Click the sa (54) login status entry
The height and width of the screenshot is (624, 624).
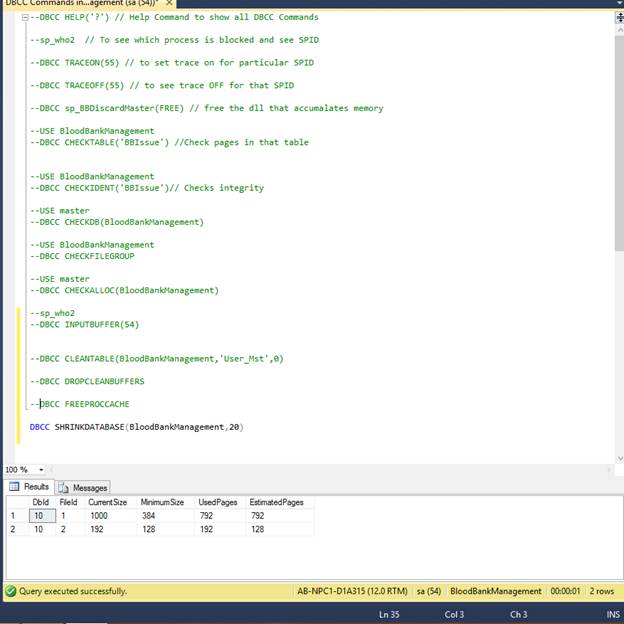[429, 591]
